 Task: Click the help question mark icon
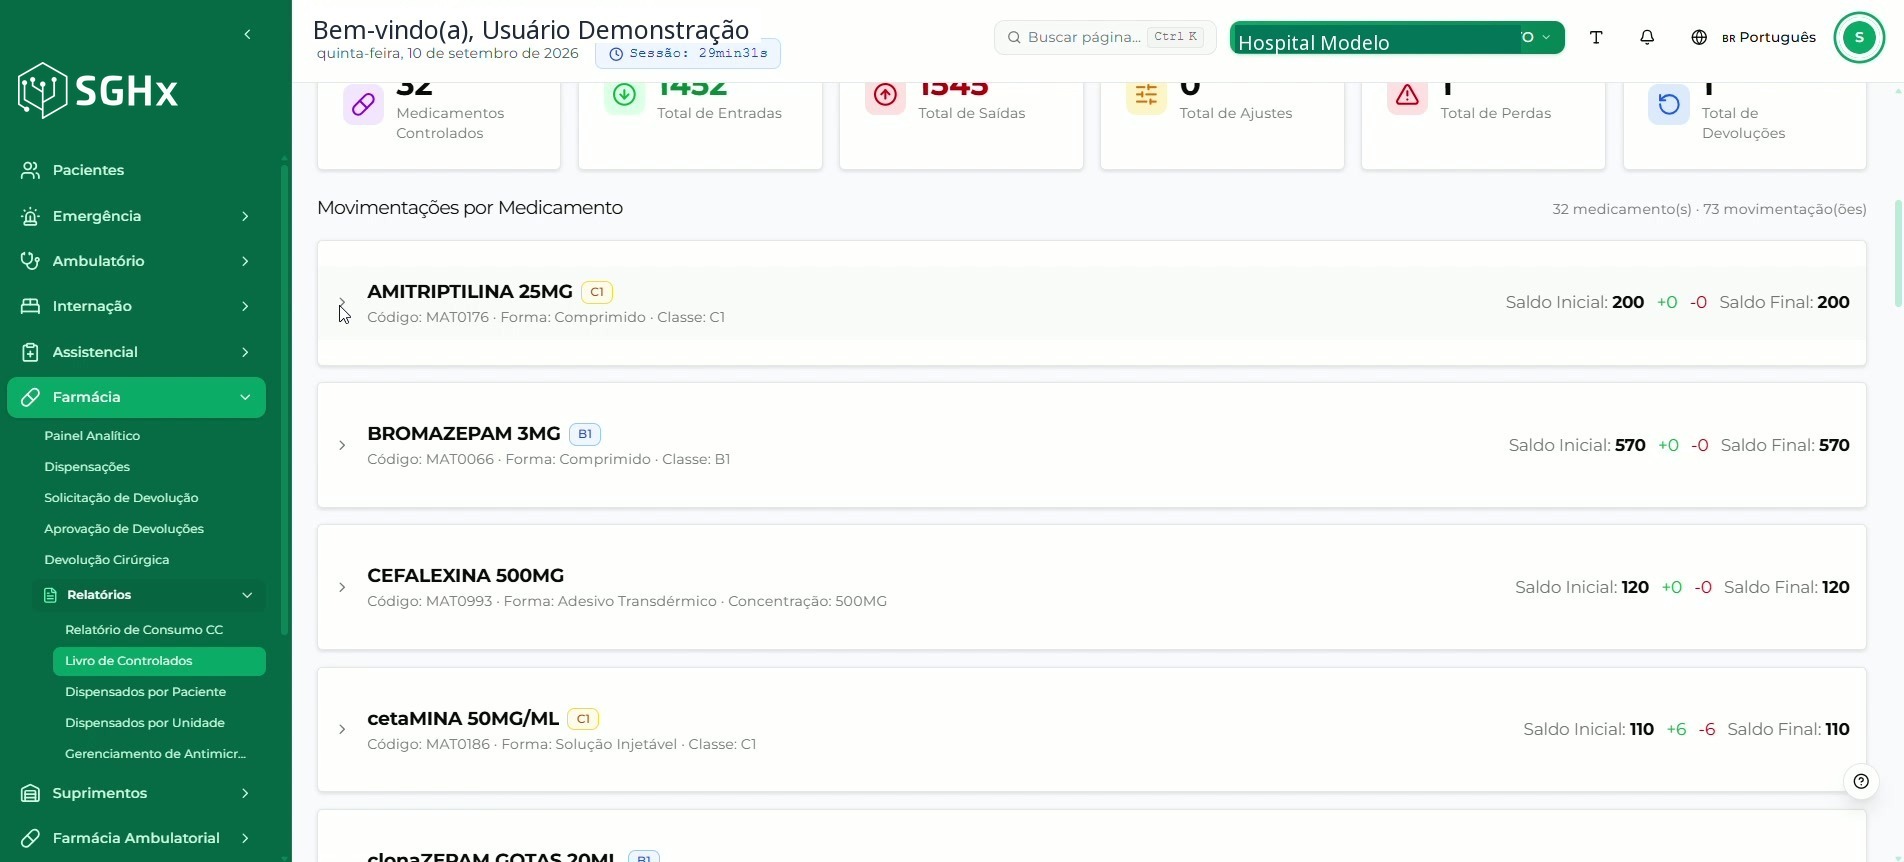click(1861, 781)
